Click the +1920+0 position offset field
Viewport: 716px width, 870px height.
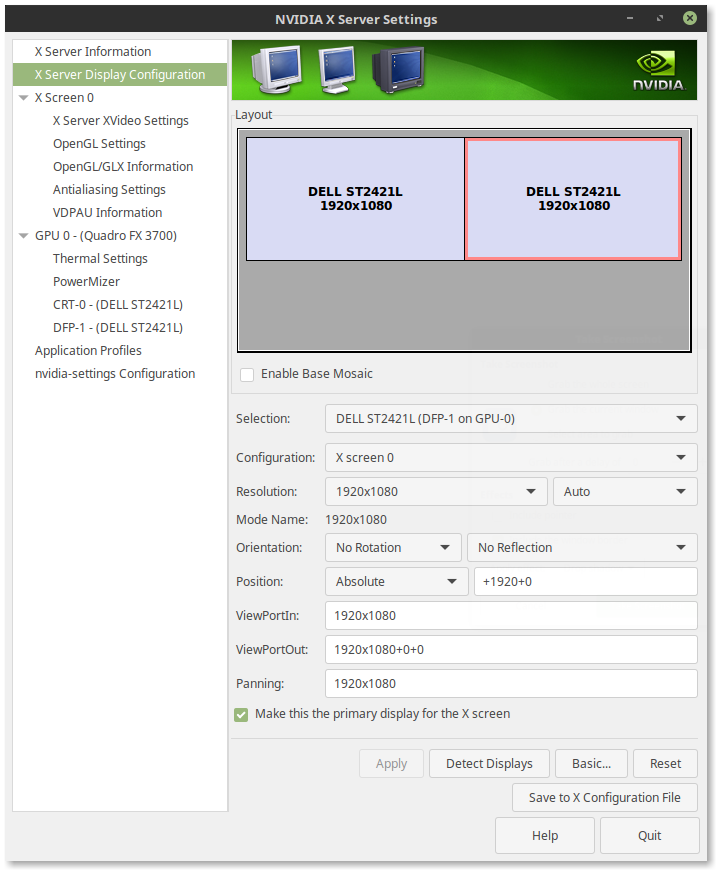586,581
